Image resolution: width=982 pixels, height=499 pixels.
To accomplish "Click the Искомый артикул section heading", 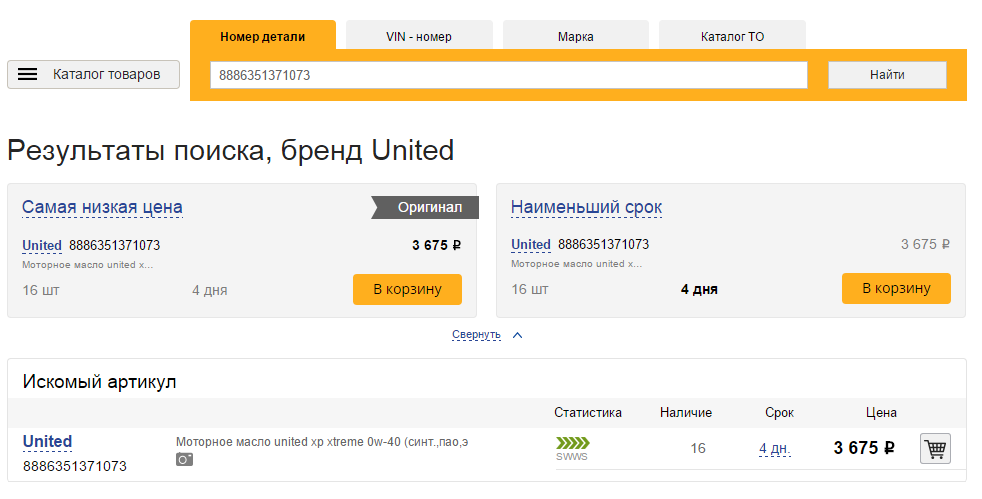I will [99, 382].
